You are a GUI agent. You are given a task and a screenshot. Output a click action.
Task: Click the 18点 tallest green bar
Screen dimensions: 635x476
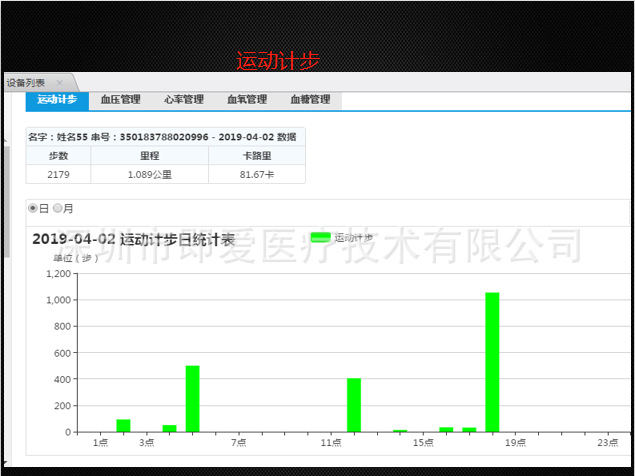pyautogui.click(x=492, y=362)
